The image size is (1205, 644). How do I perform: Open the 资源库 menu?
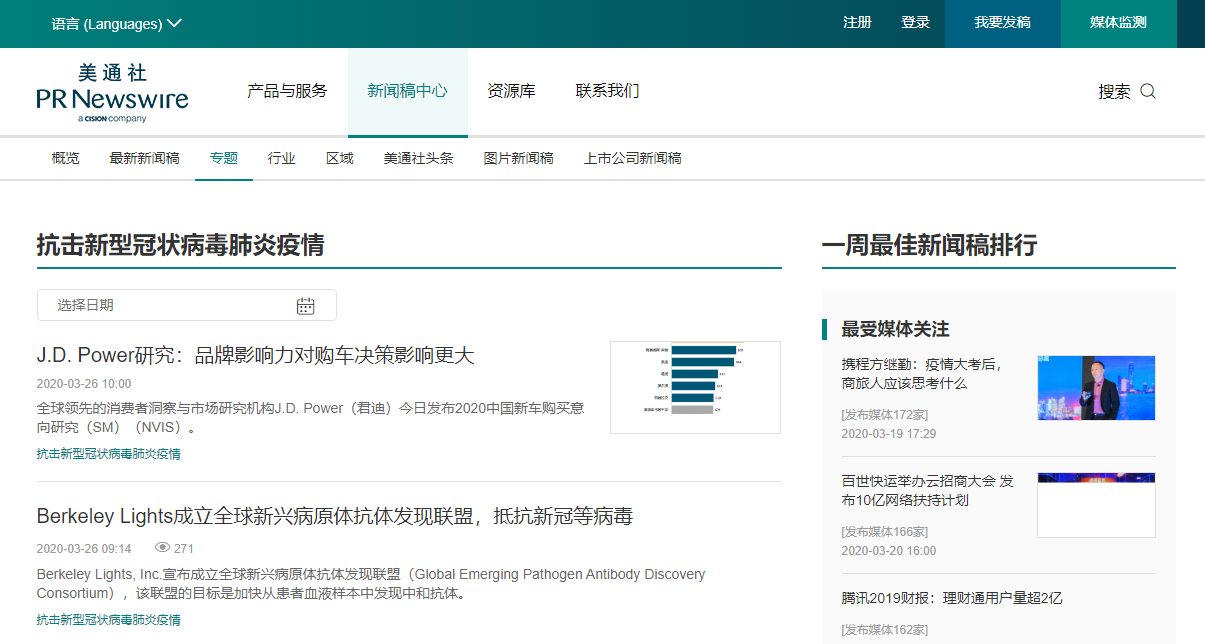pyautogui.click(x=511, y=91)
